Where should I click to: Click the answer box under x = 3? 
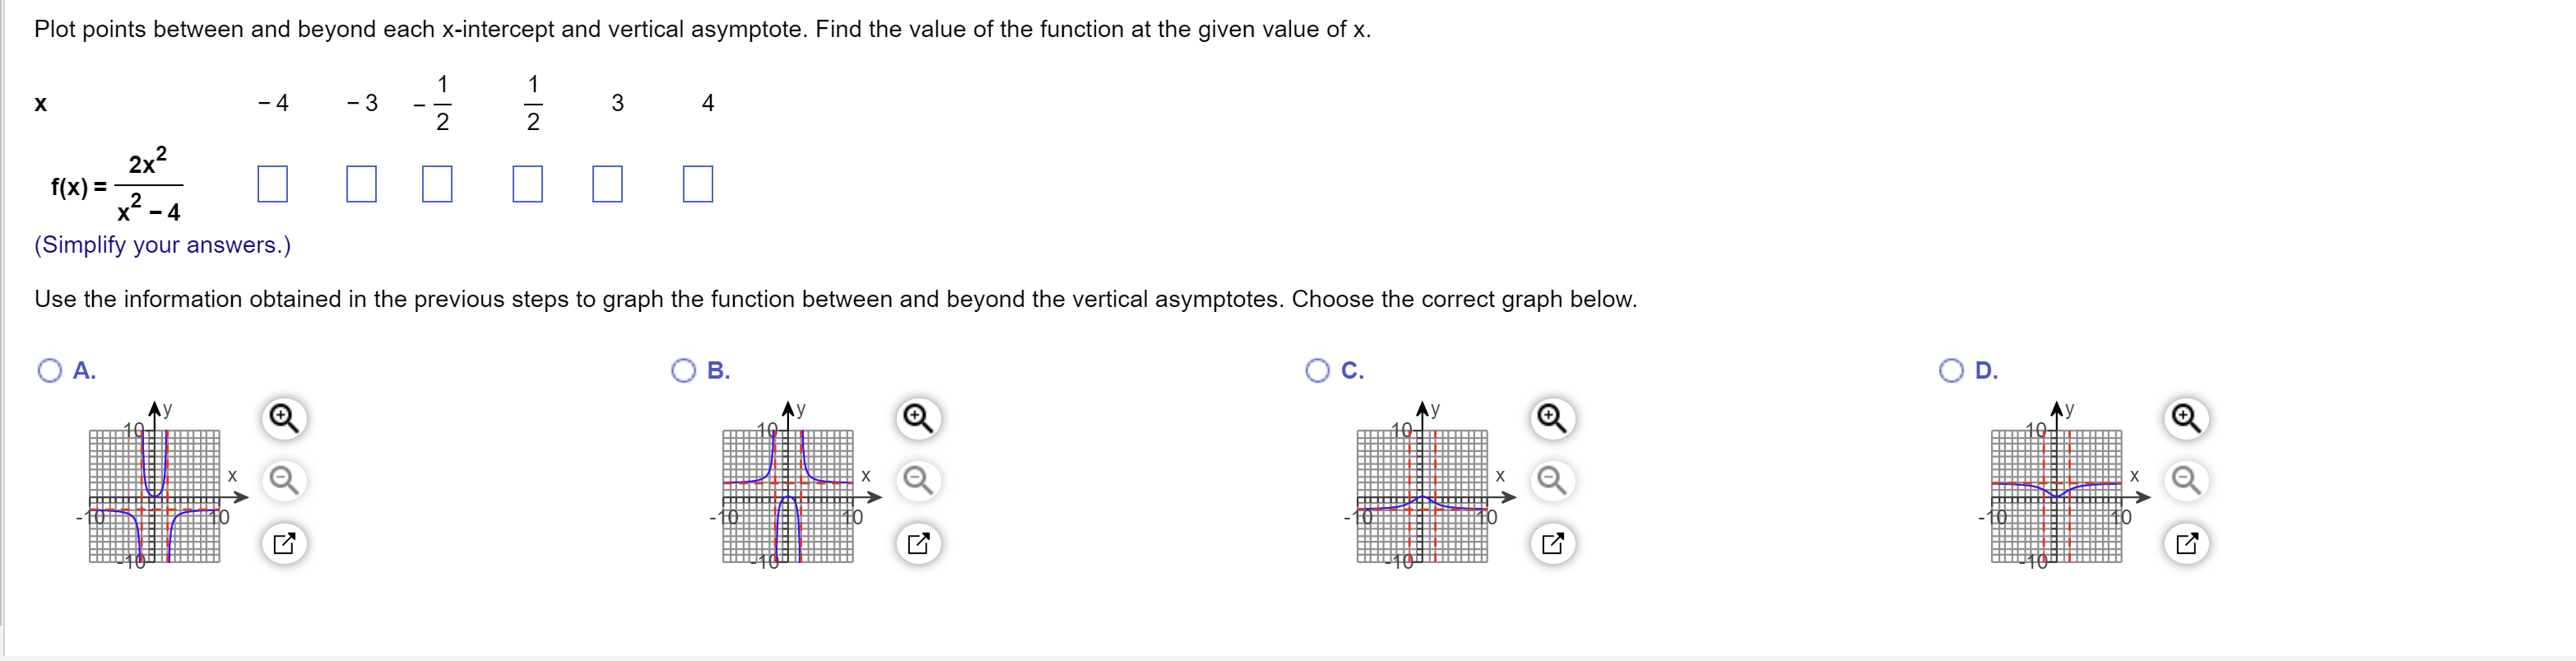tap(610, 185)
